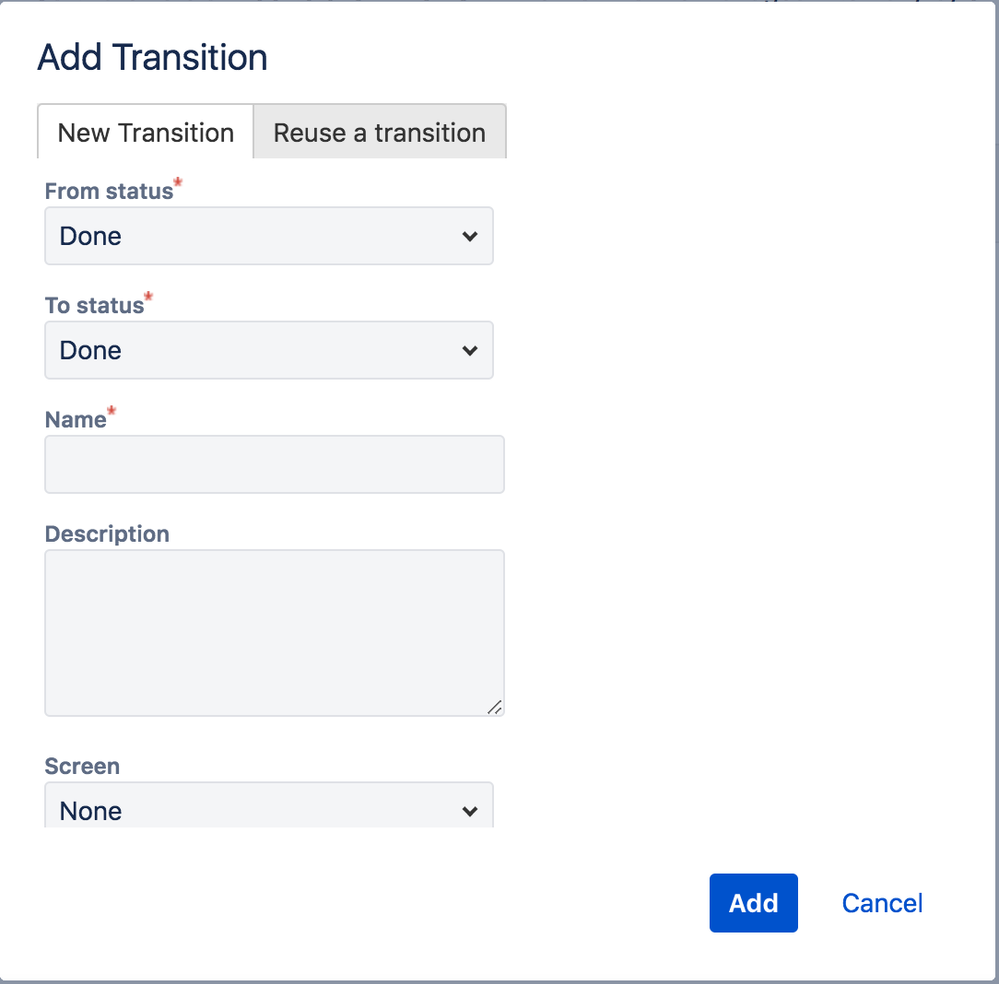Click the Add Transition dialog title

tap(152, 57)
